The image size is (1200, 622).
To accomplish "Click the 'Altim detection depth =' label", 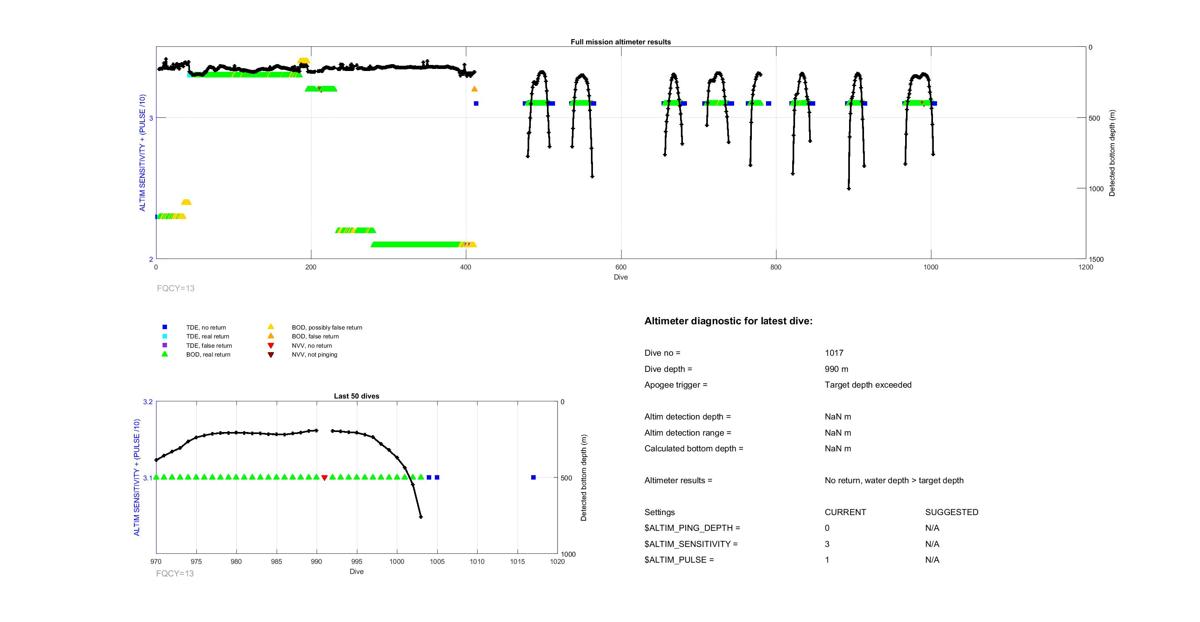I will coord(688,417).
